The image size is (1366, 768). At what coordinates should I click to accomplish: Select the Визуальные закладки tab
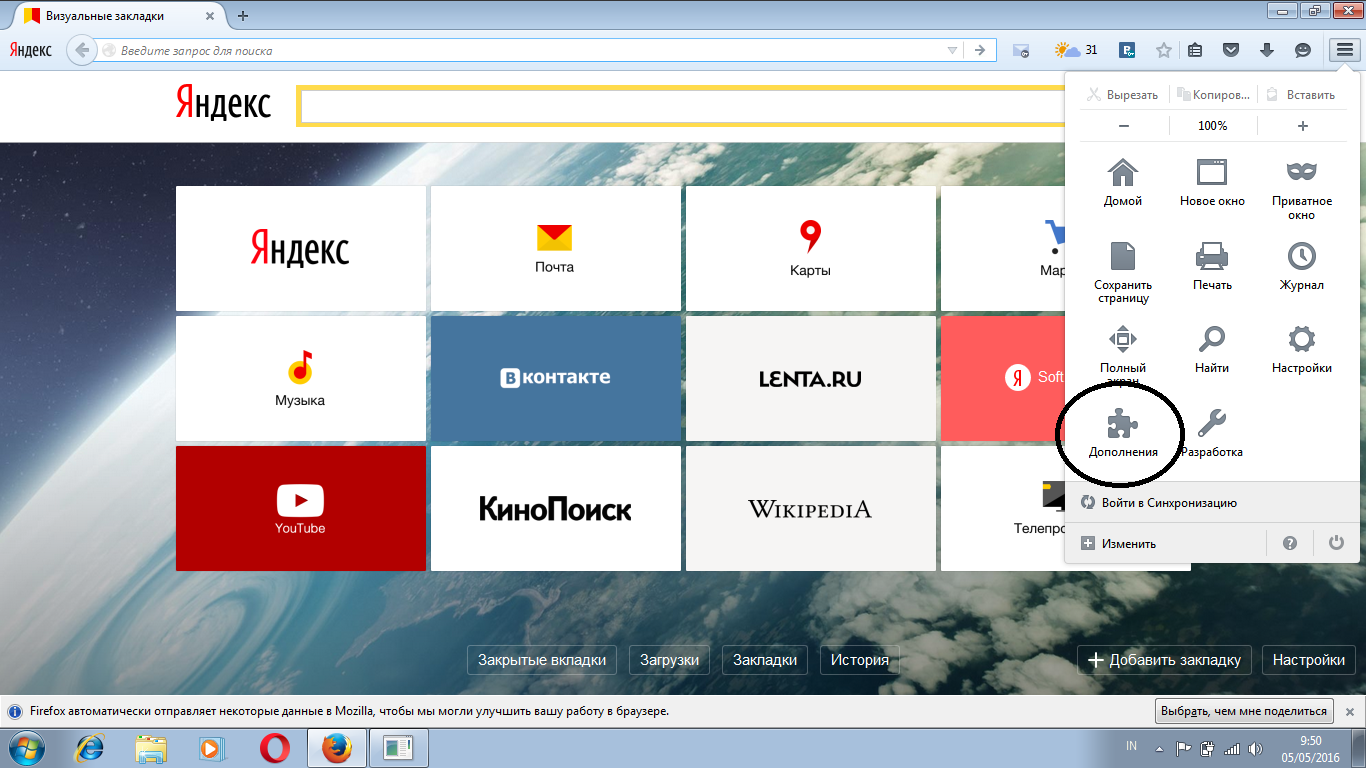(x=118, y=16)
